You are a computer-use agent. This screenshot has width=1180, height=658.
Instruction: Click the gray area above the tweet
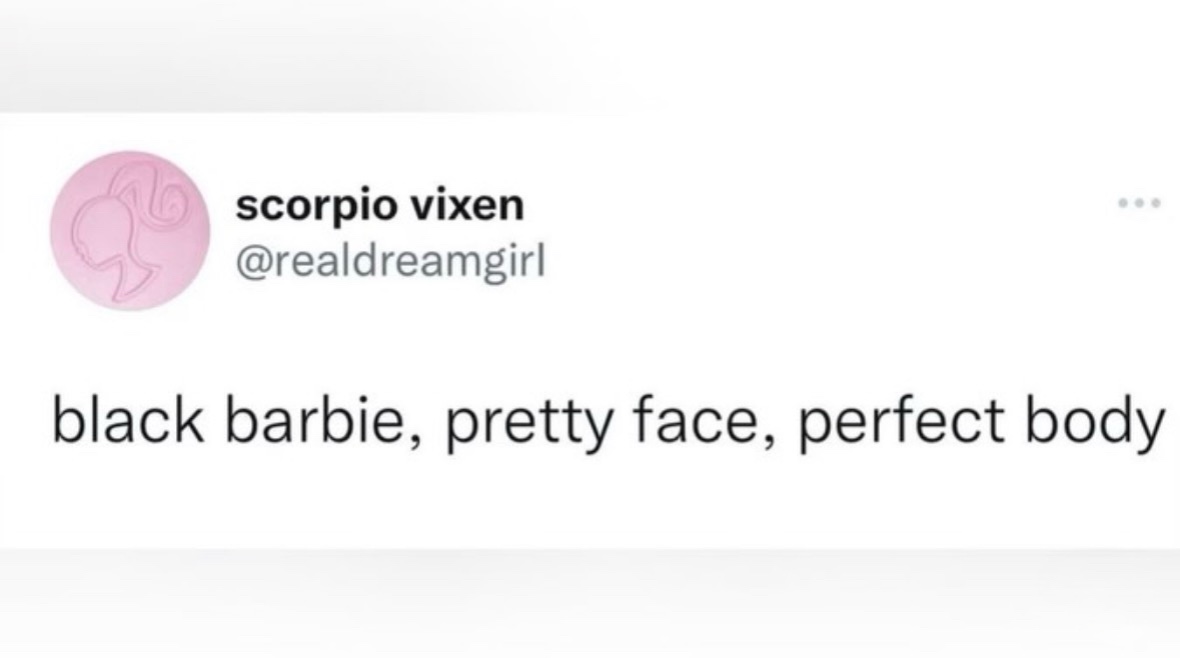coord(590,56)
